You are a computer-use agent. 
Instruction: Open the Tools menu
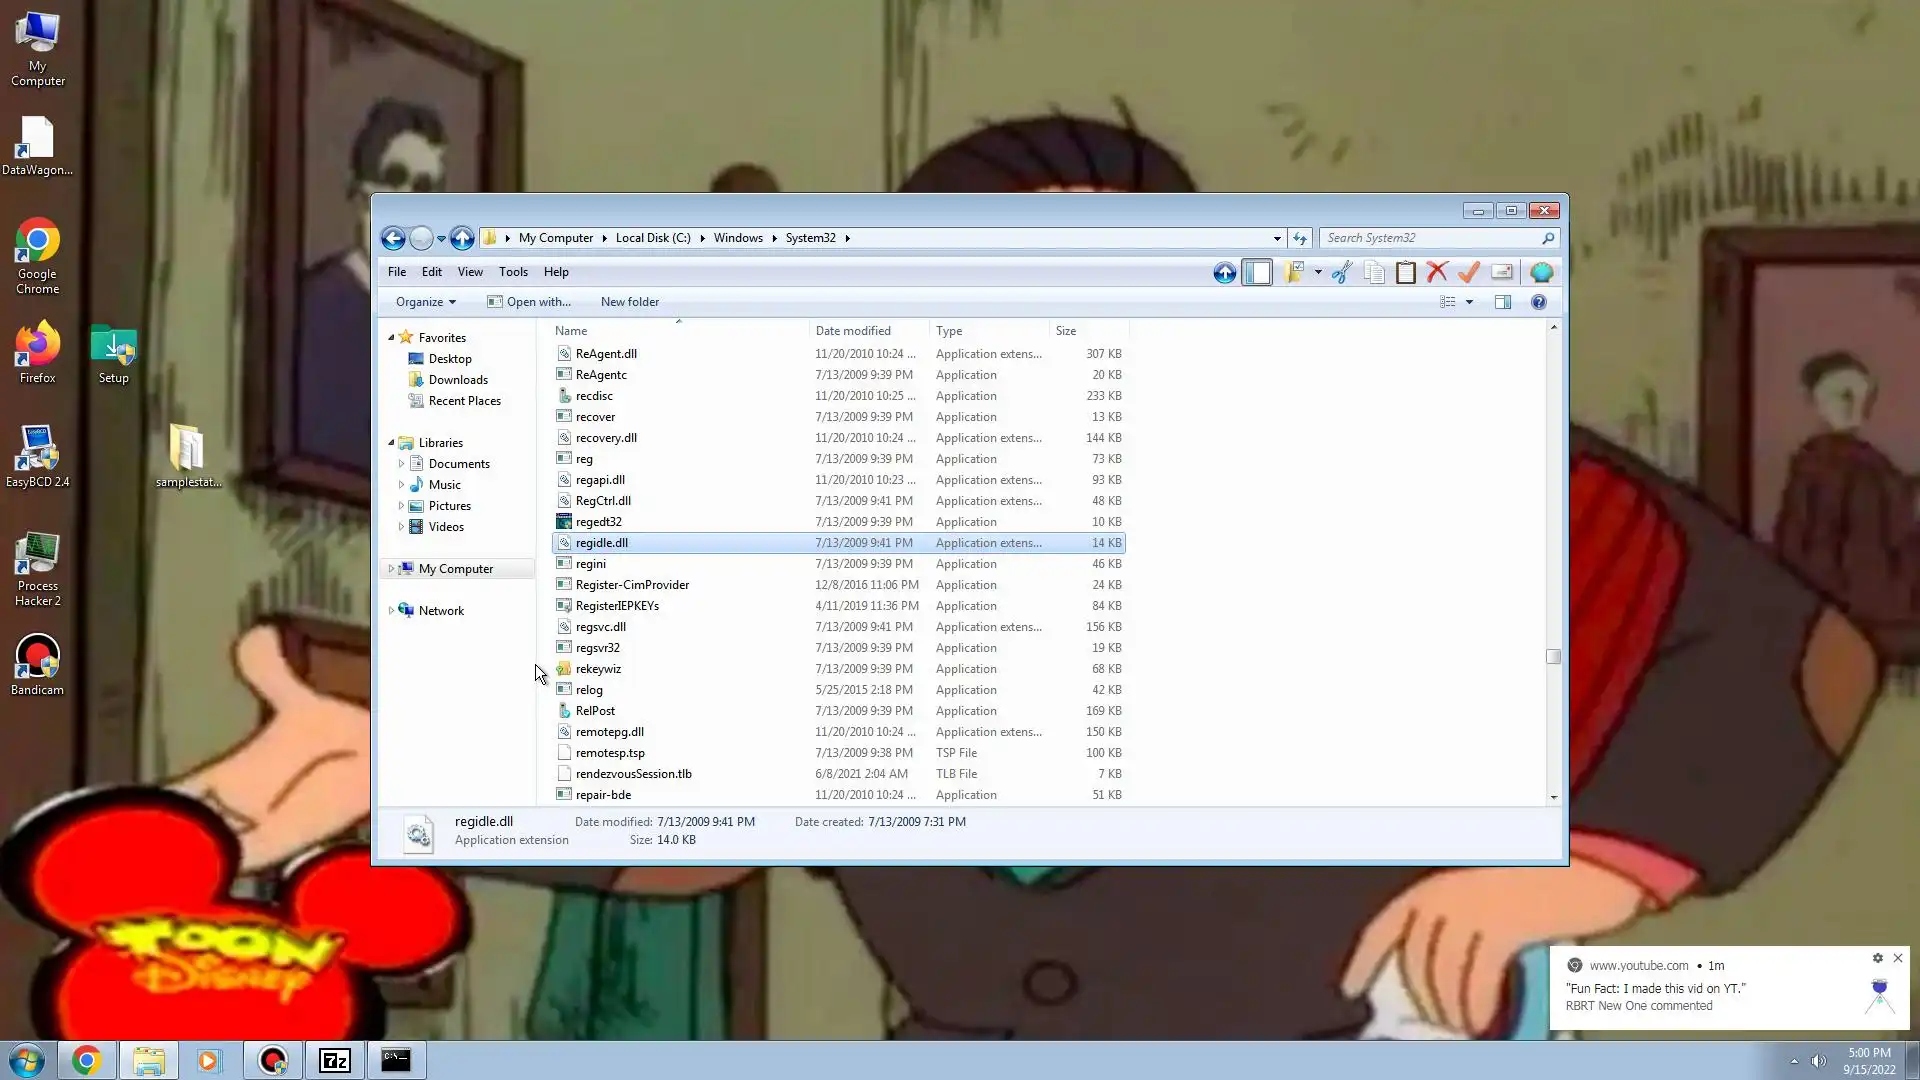click(x=513, y=272)
